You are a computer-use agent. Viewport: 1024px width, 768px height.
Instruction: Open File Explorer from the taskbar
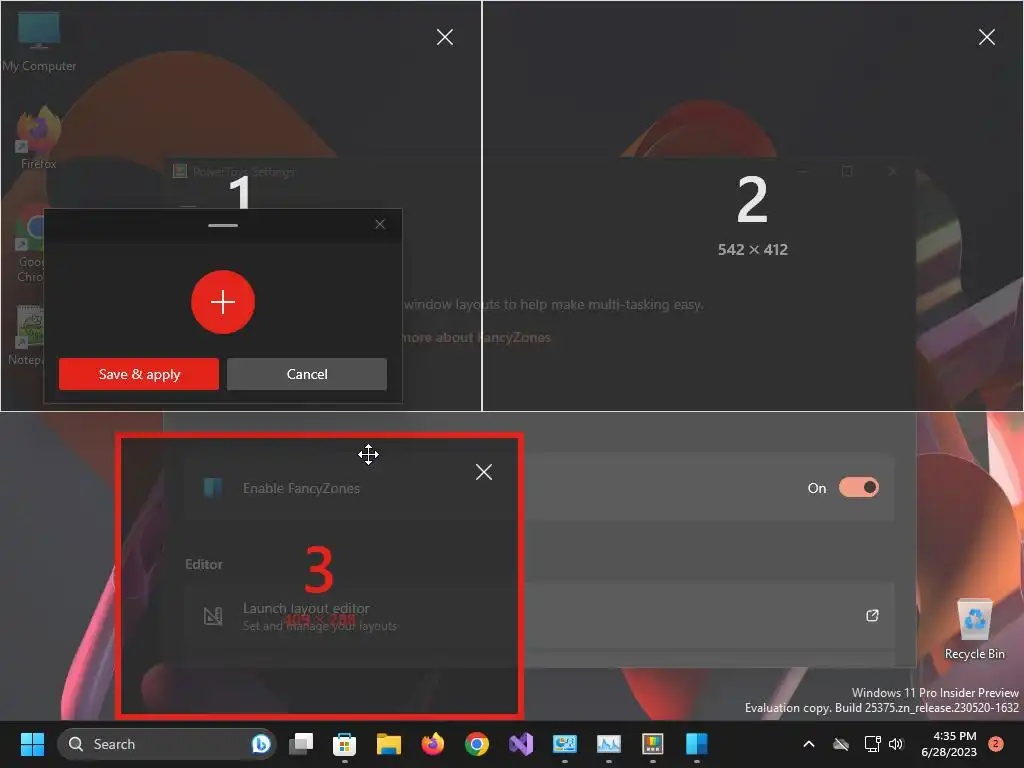coord(389,744)
